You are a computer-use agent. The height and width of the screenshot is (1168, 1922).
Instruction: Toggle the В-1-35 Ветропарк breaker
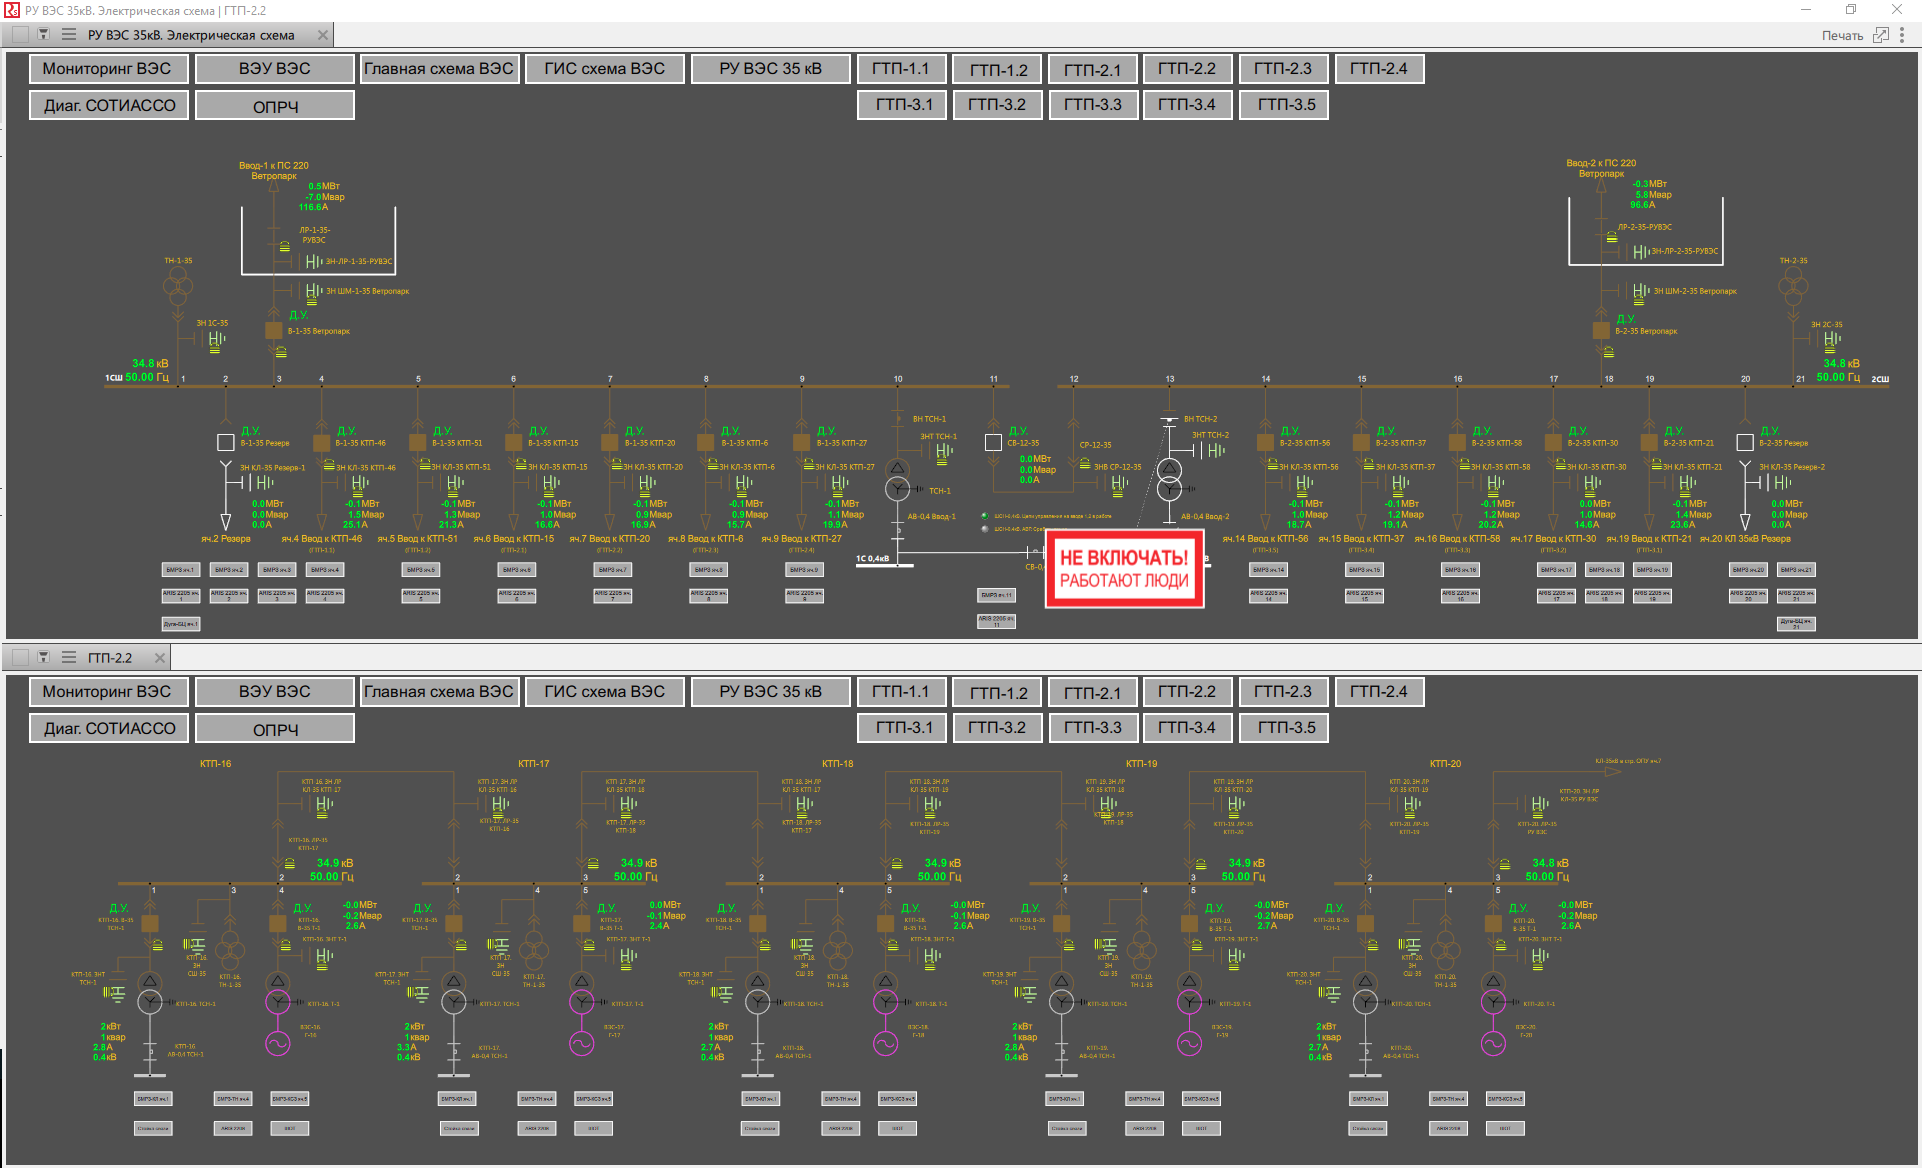pyautogui.click(x=272, y=328)
